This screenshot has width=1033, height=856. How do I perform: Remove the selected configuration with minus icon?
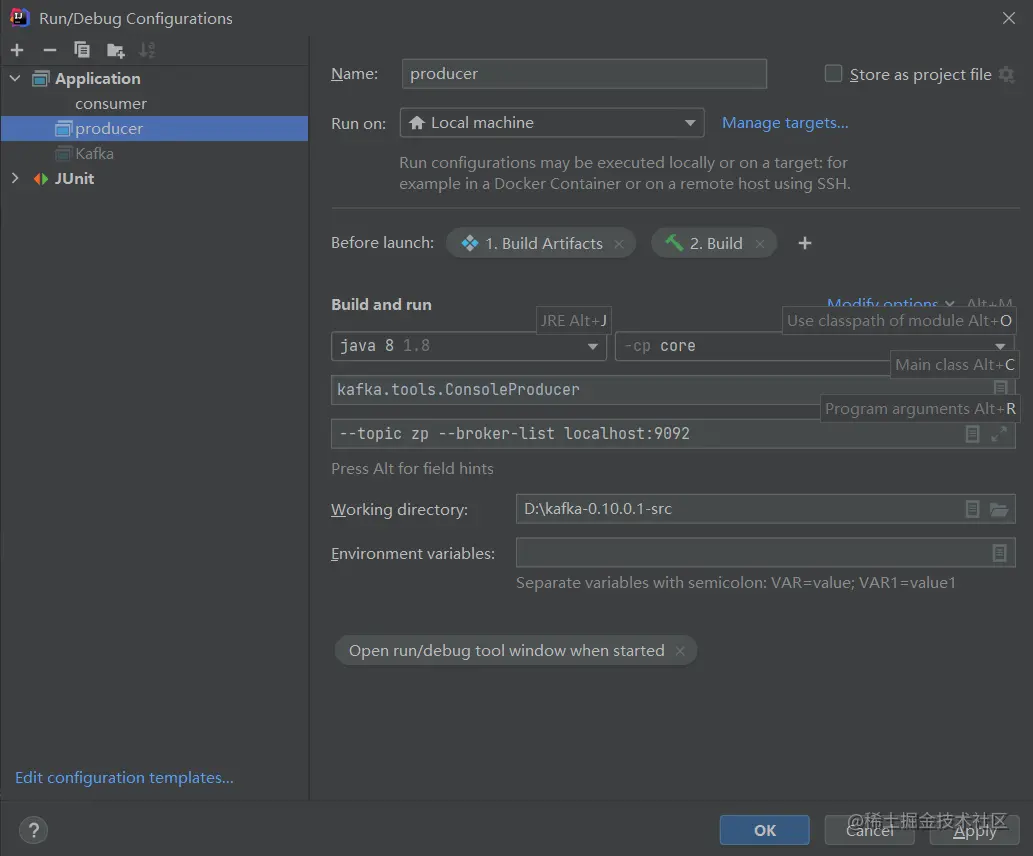click(x=49, y=50)
